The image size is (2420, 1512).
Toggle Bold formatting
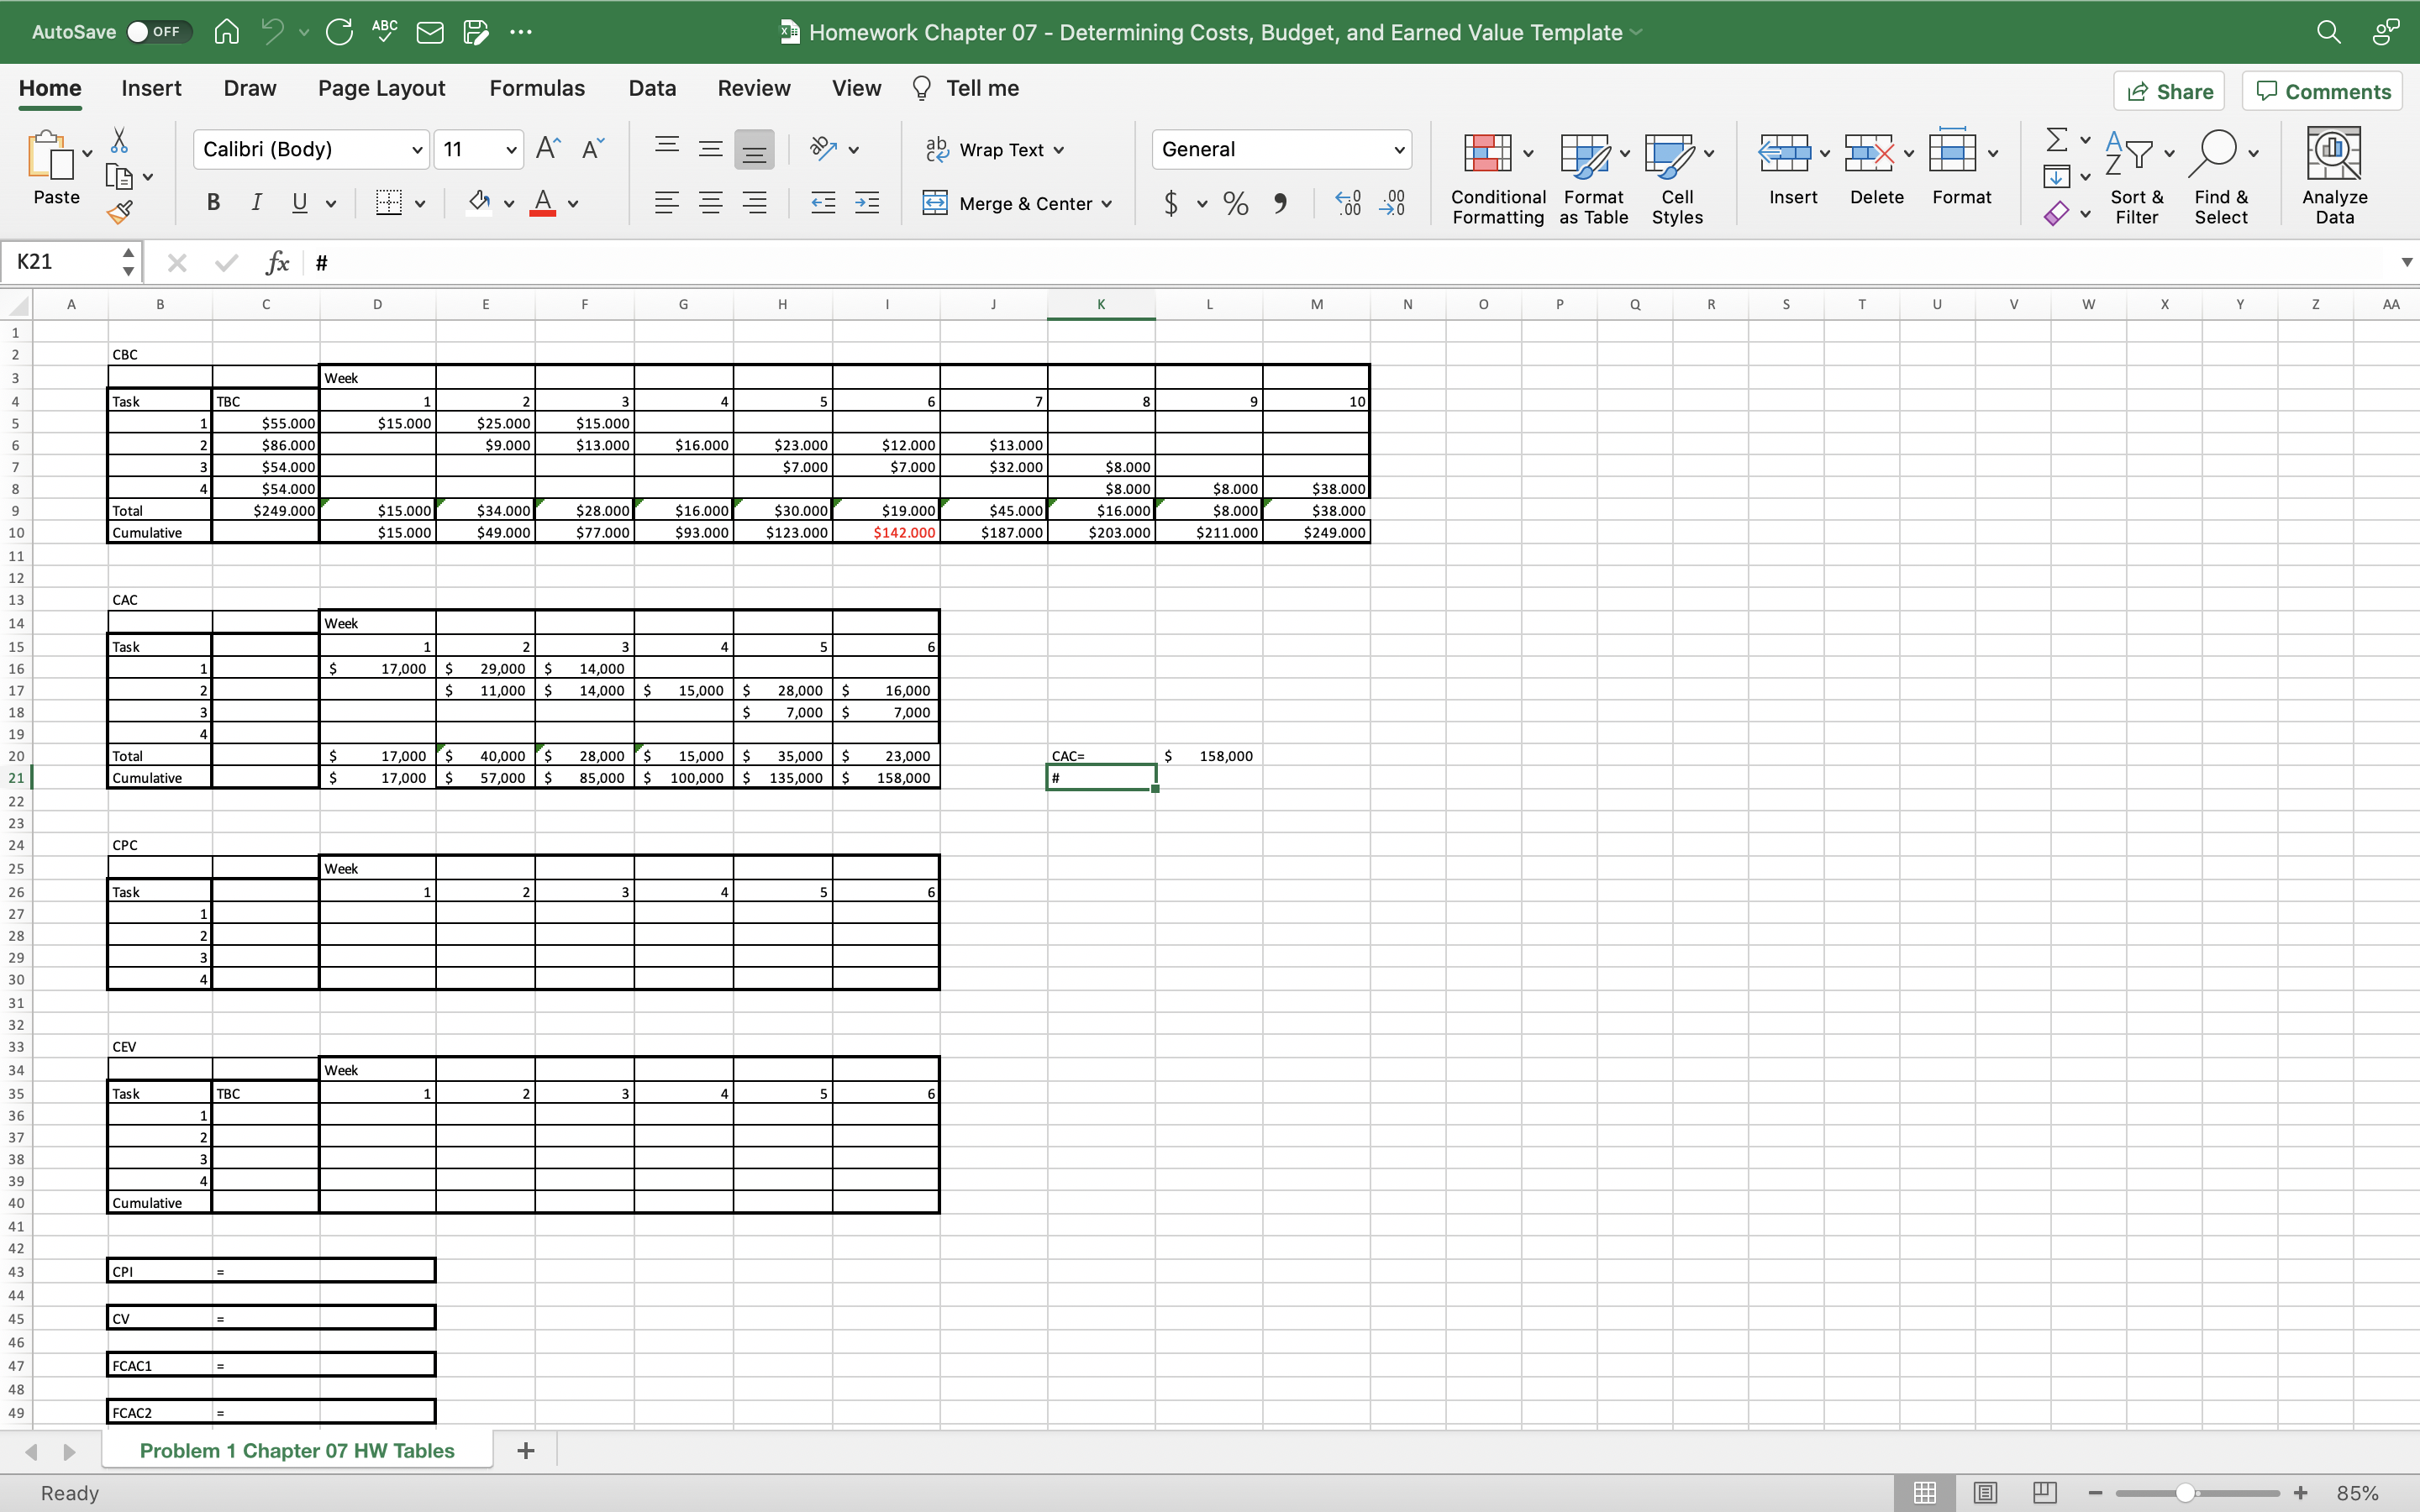pos(213,203)
